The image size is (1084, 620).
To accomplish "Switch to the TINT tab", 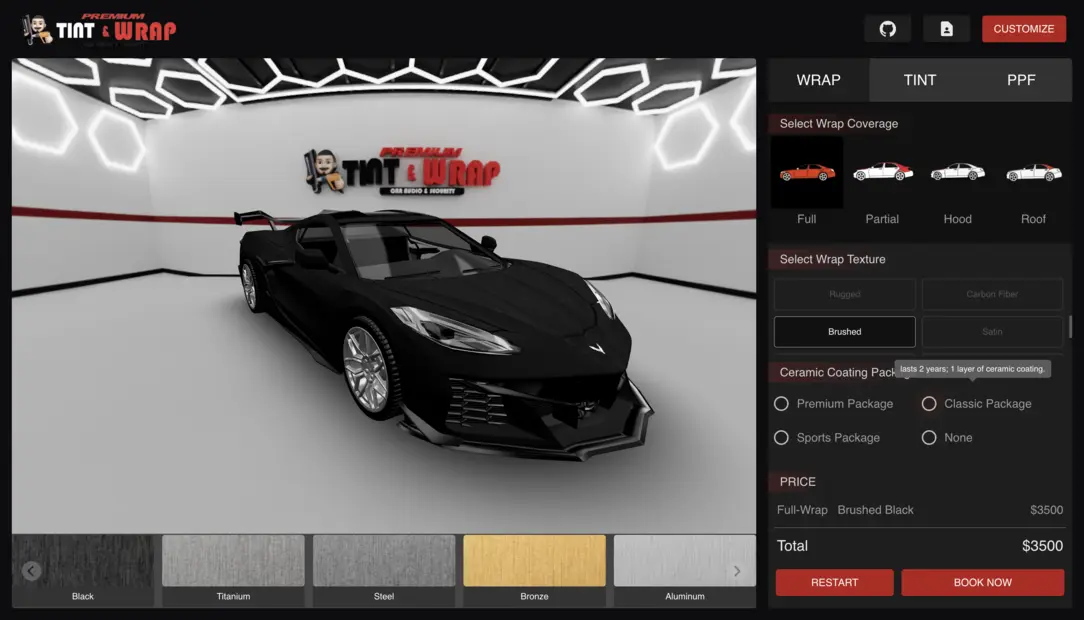I will coord(919,80).
